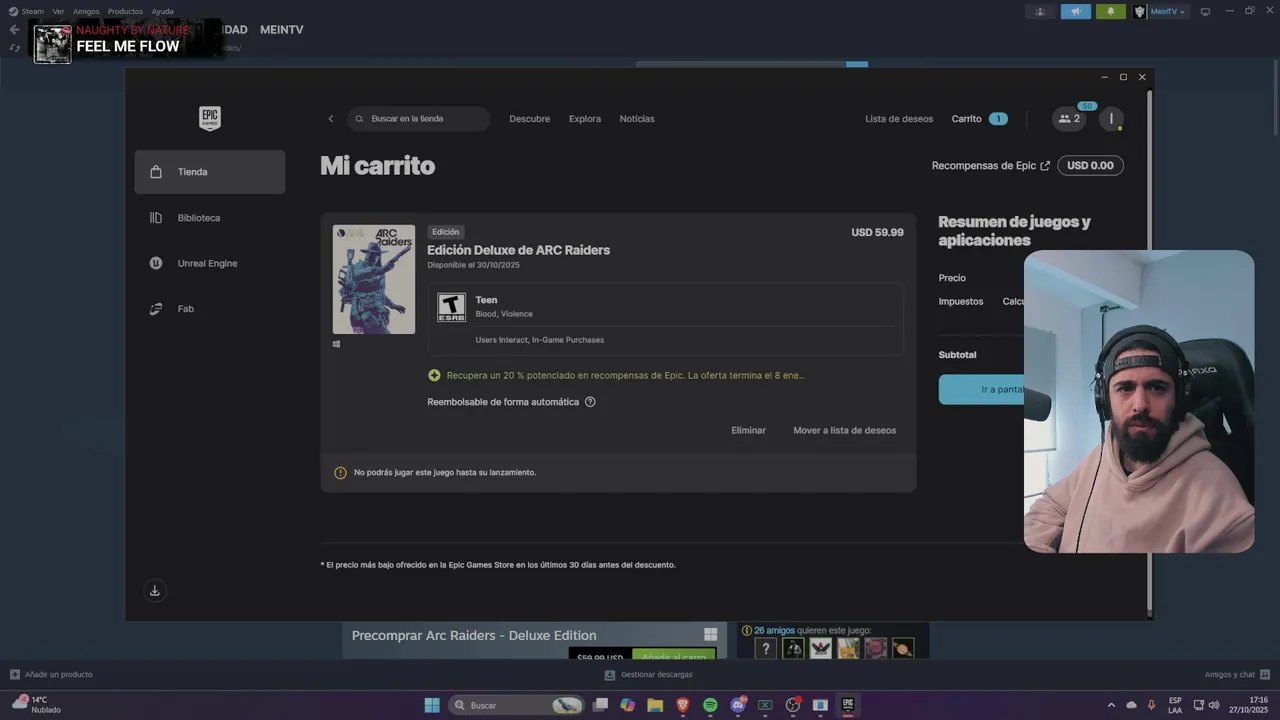
Task: Expand the system tray hidden icons chevron
Action: click(1111, 705)
